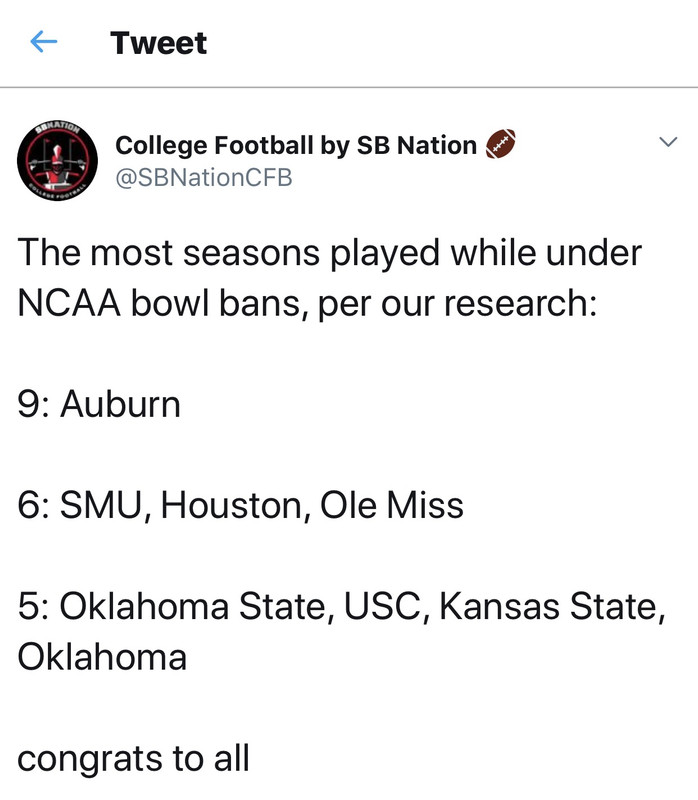
Task: Open the SB Nation profile picture
Action: 56,163
